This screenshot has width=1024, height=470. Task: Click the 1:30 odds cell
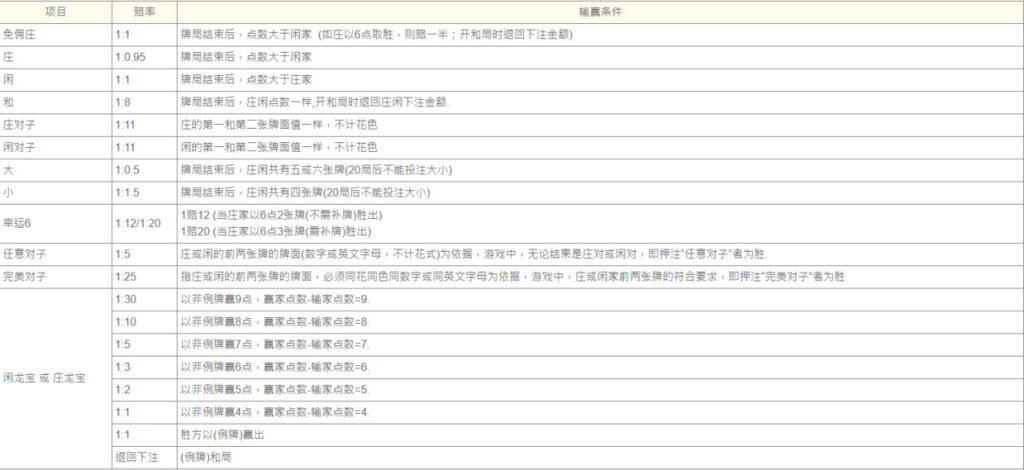pyautogui.click(x=127, y=299)
